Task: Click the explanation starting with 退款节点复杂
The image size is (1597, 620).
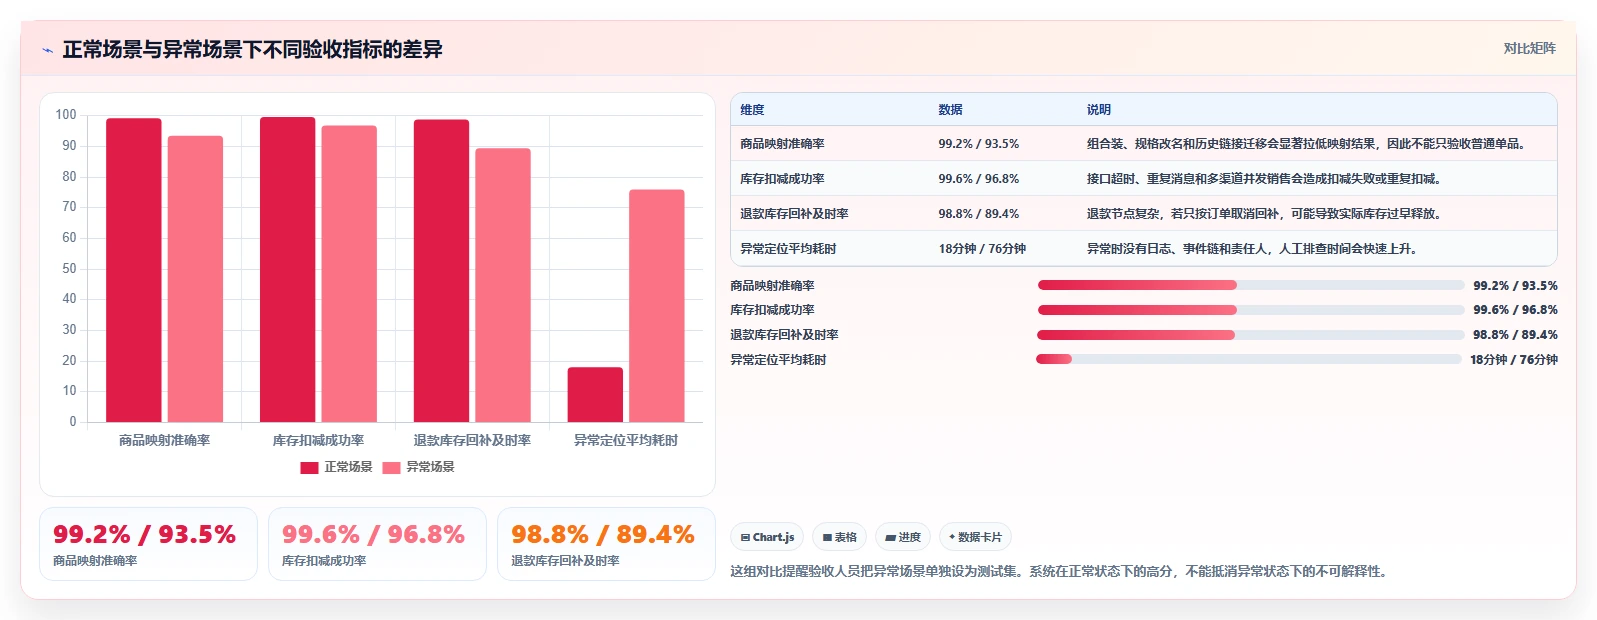Action: 1265,214
